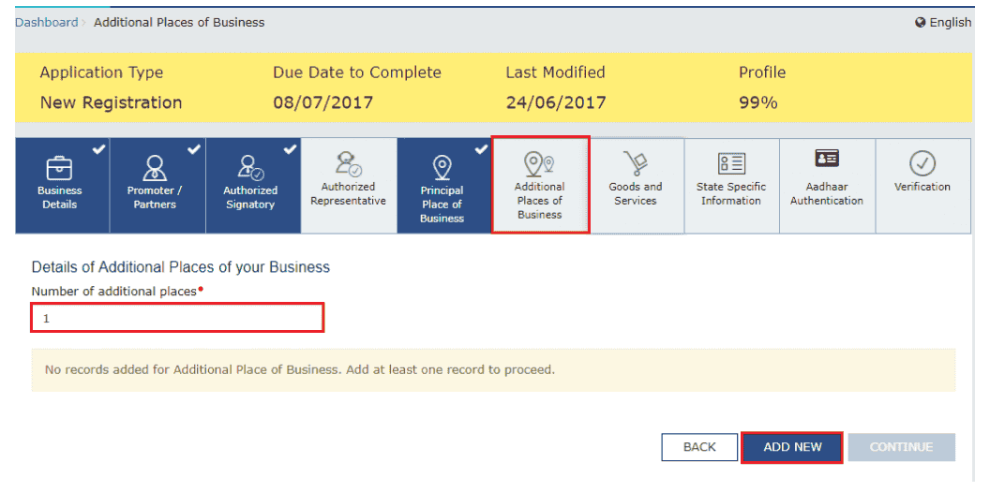Switch to the Authorized Signatory tab

[253, 186]
